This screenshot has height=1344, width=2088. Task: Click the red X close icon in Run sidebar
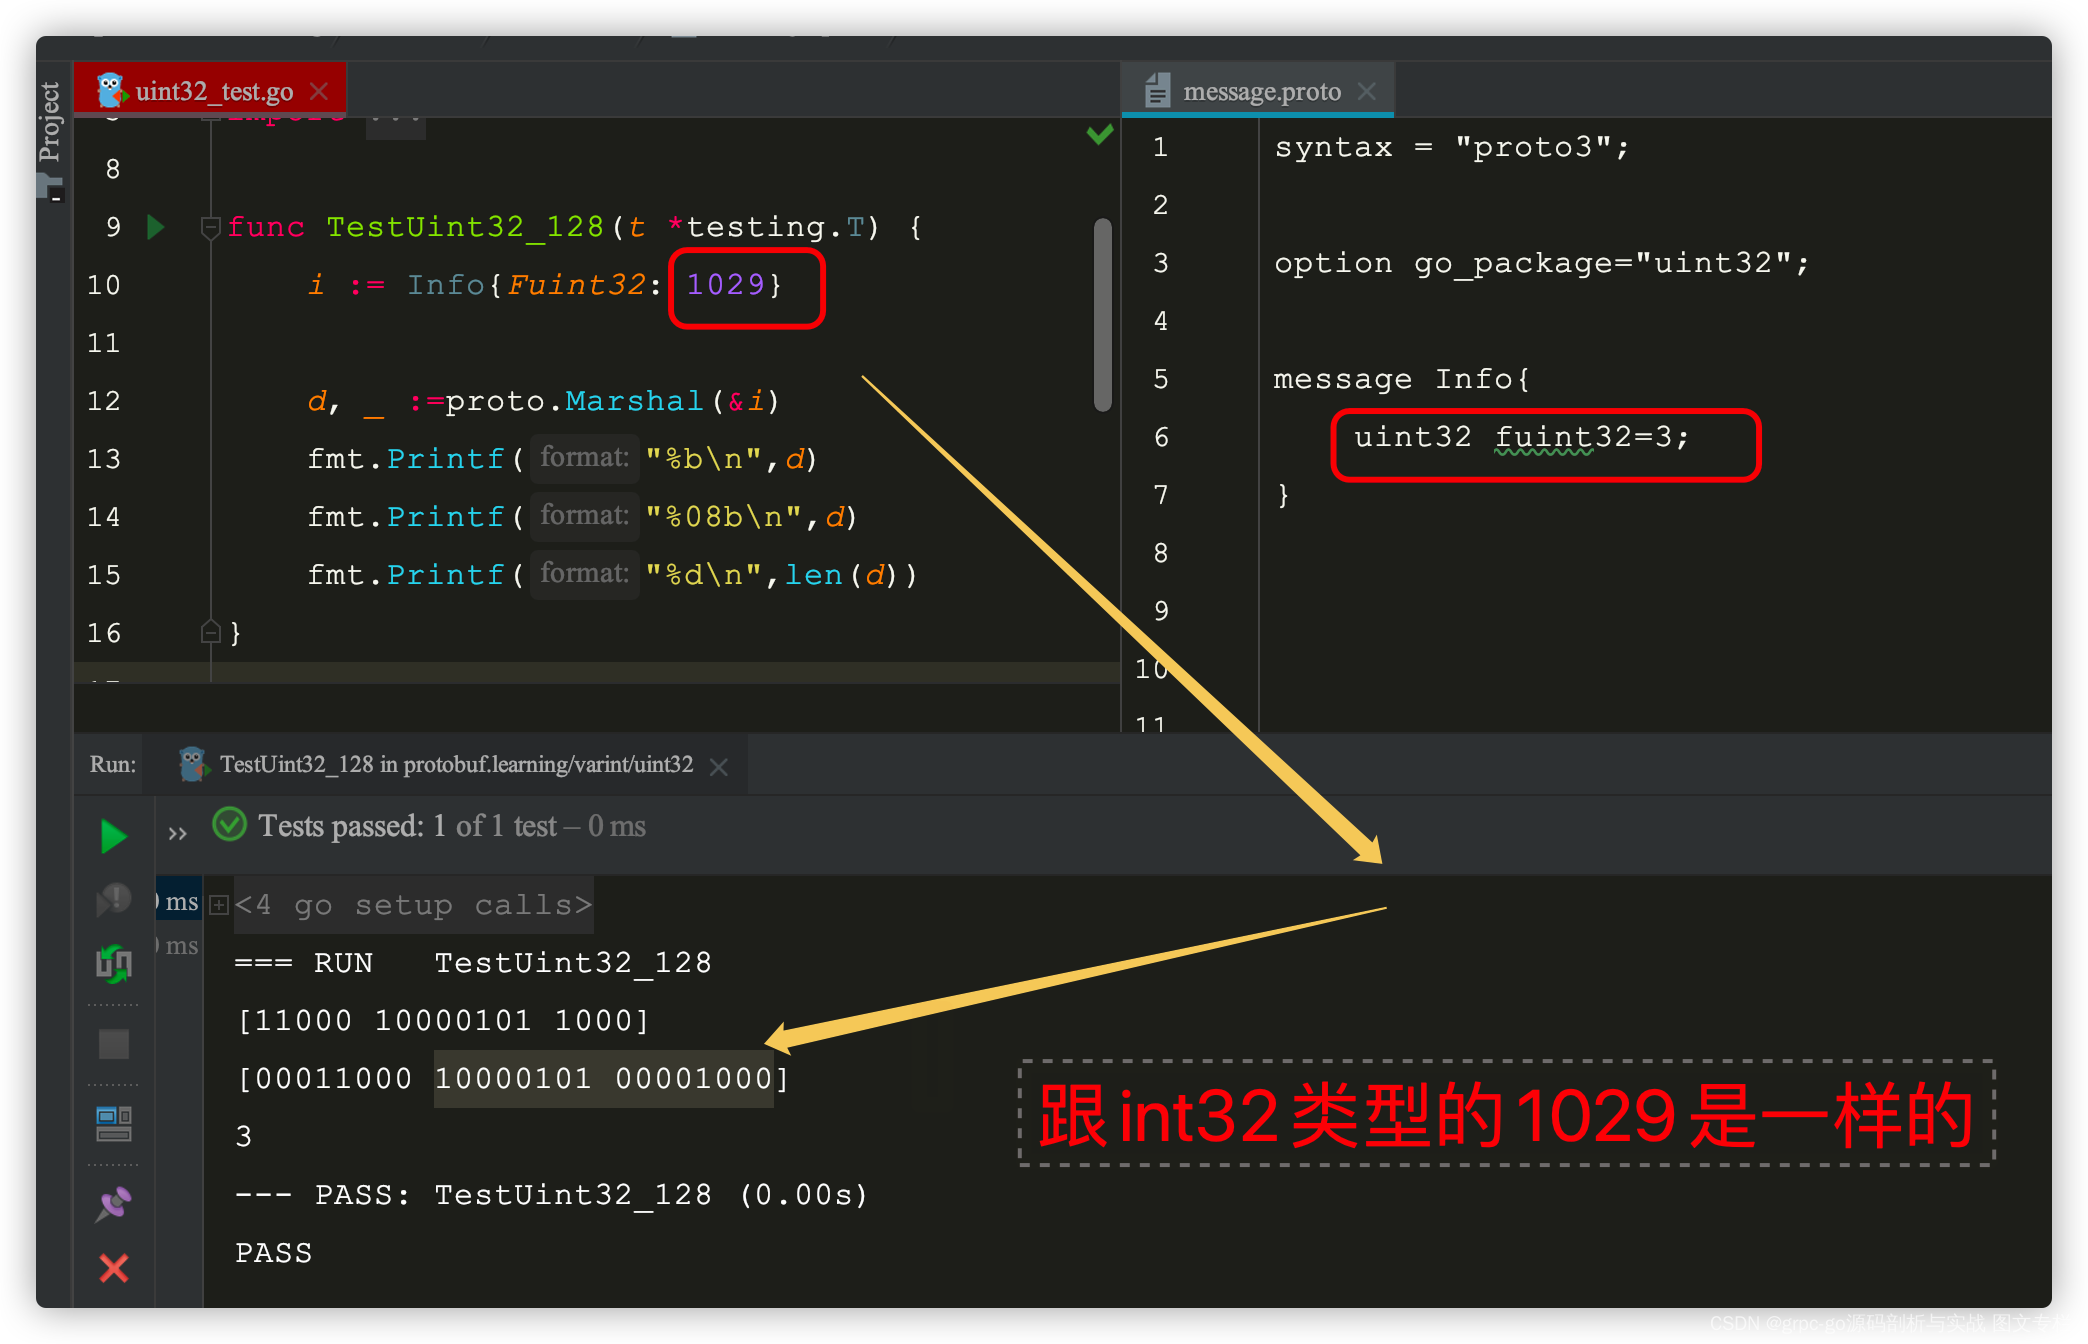point(114,1268)
